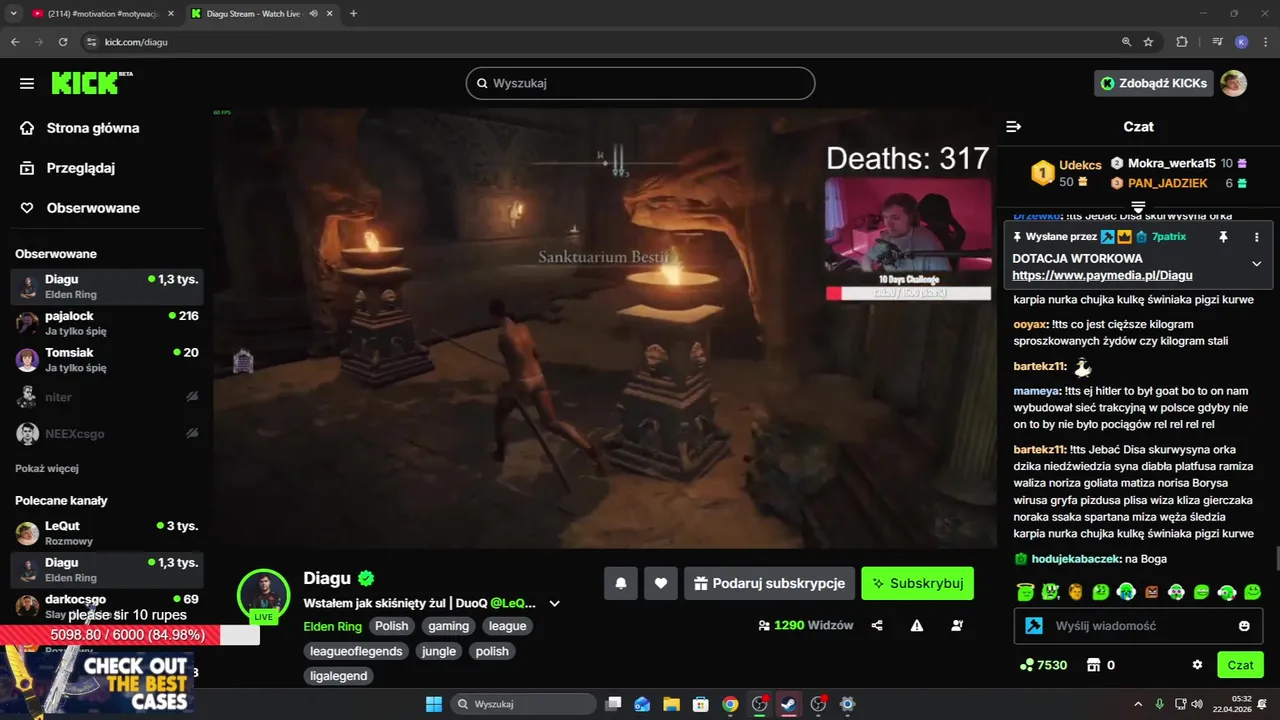
Task: Show hidden tray icons chevron
Action: coord(1138,704)
